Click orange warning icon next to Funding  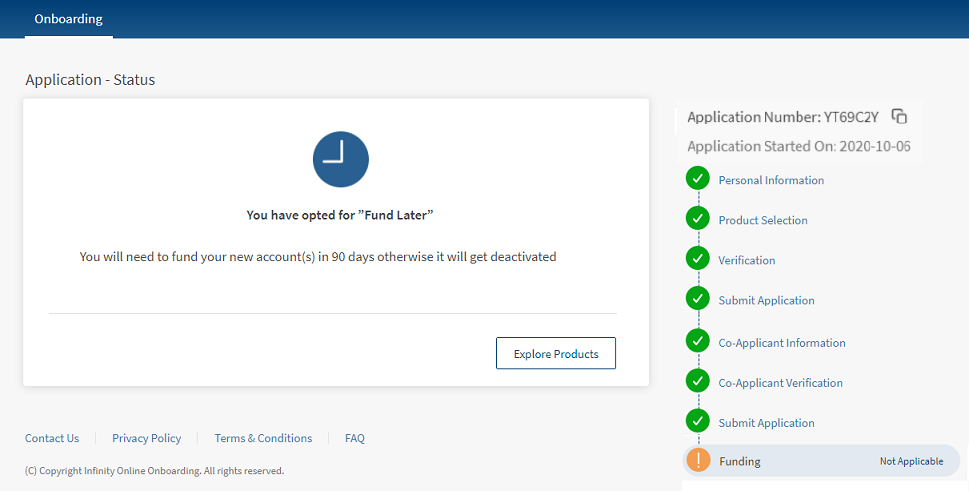click(x=698, y=460)
